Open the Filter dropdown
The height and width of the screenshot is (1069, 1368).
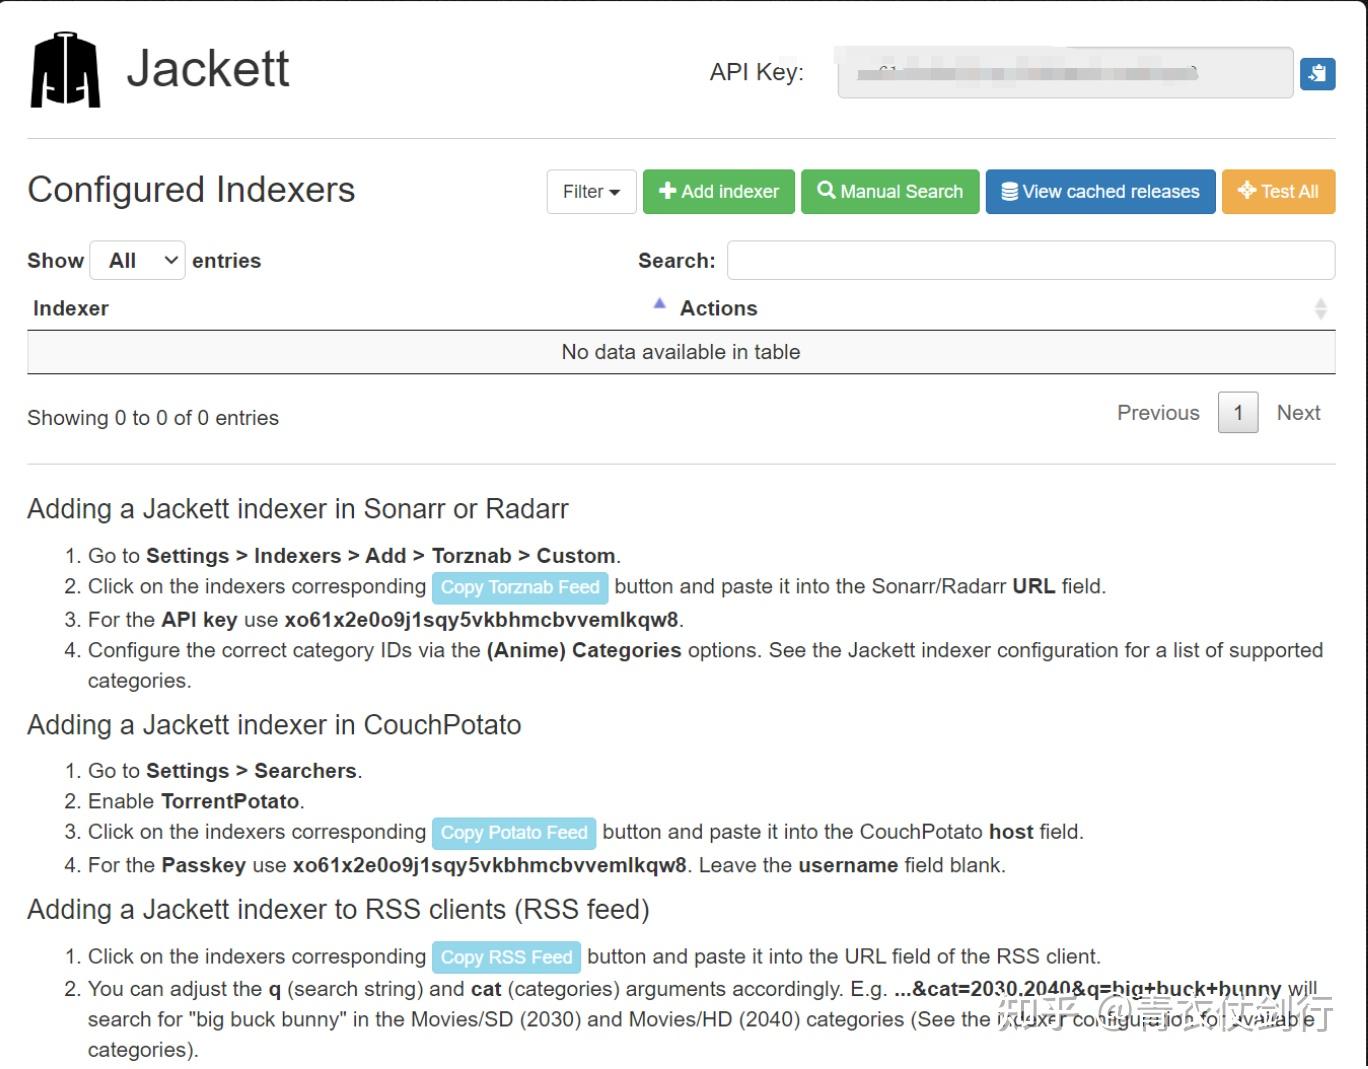tap(591, 191)
